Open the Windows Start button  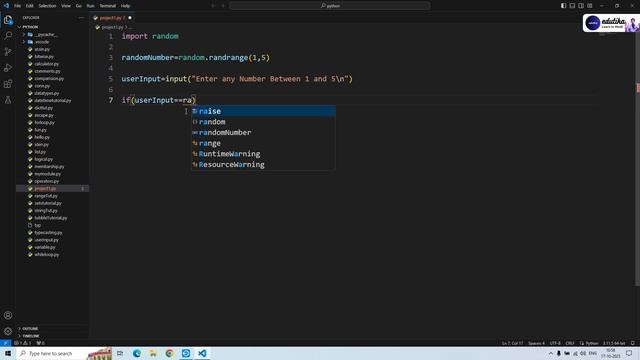click(8, 353)
